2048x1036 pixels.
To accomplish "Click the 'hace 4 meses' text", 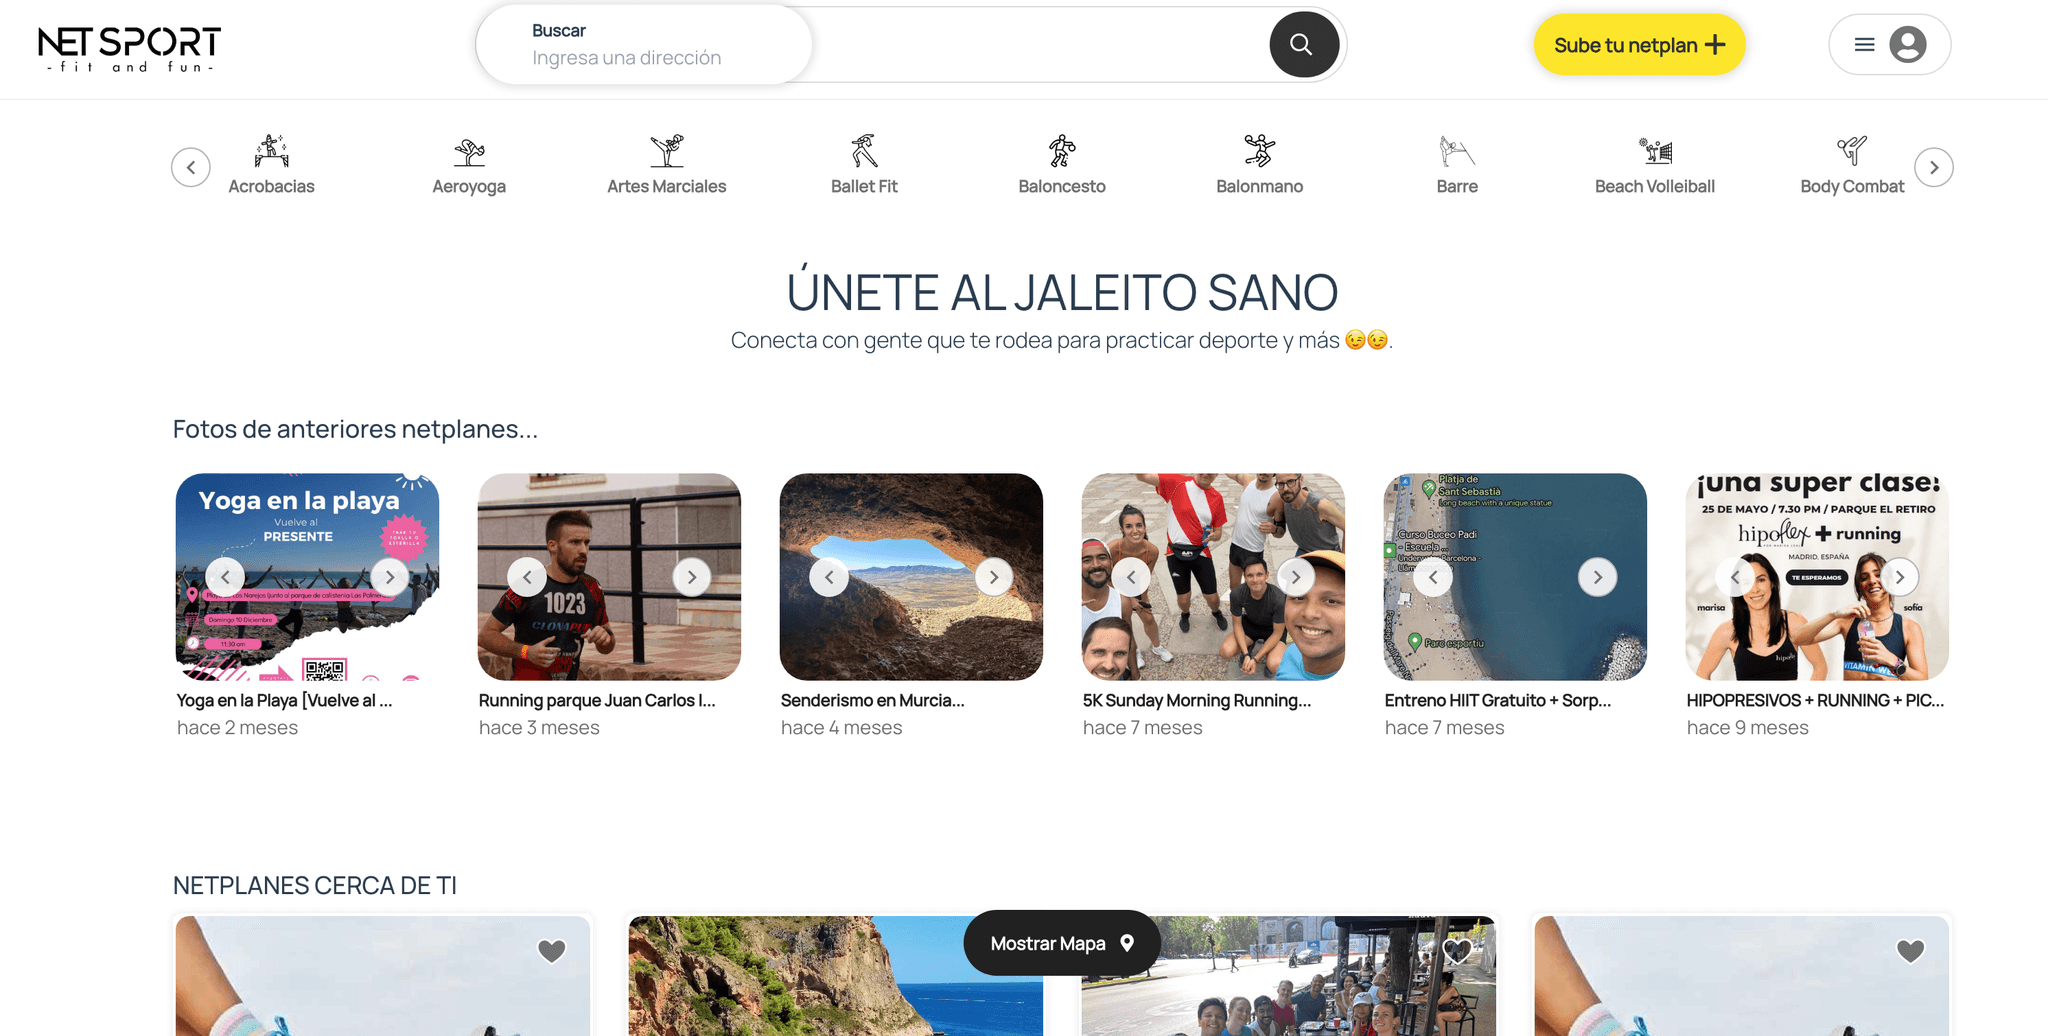I will pos(842,728).
